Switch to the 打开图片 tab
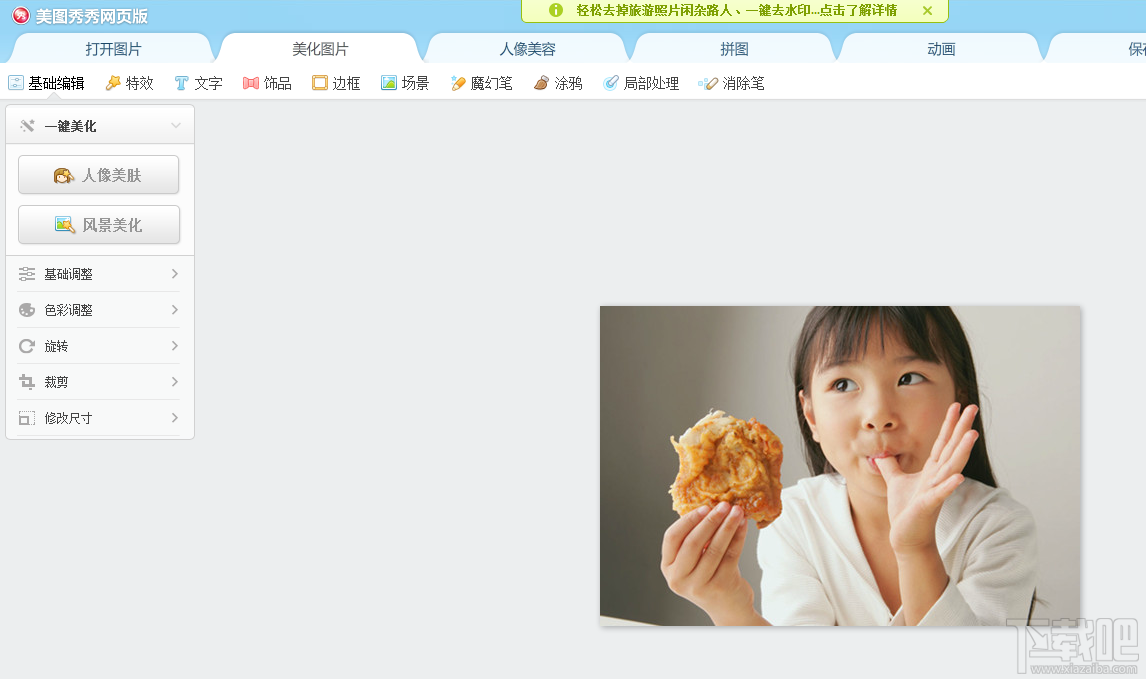1146x679 pixels. 113,49
